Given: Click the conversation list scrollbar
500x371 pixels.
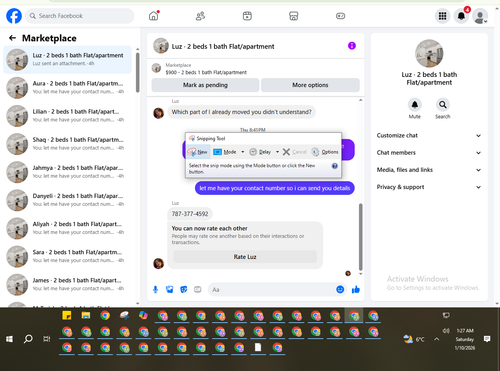Looking at the screenshot, I should (137, 73).
